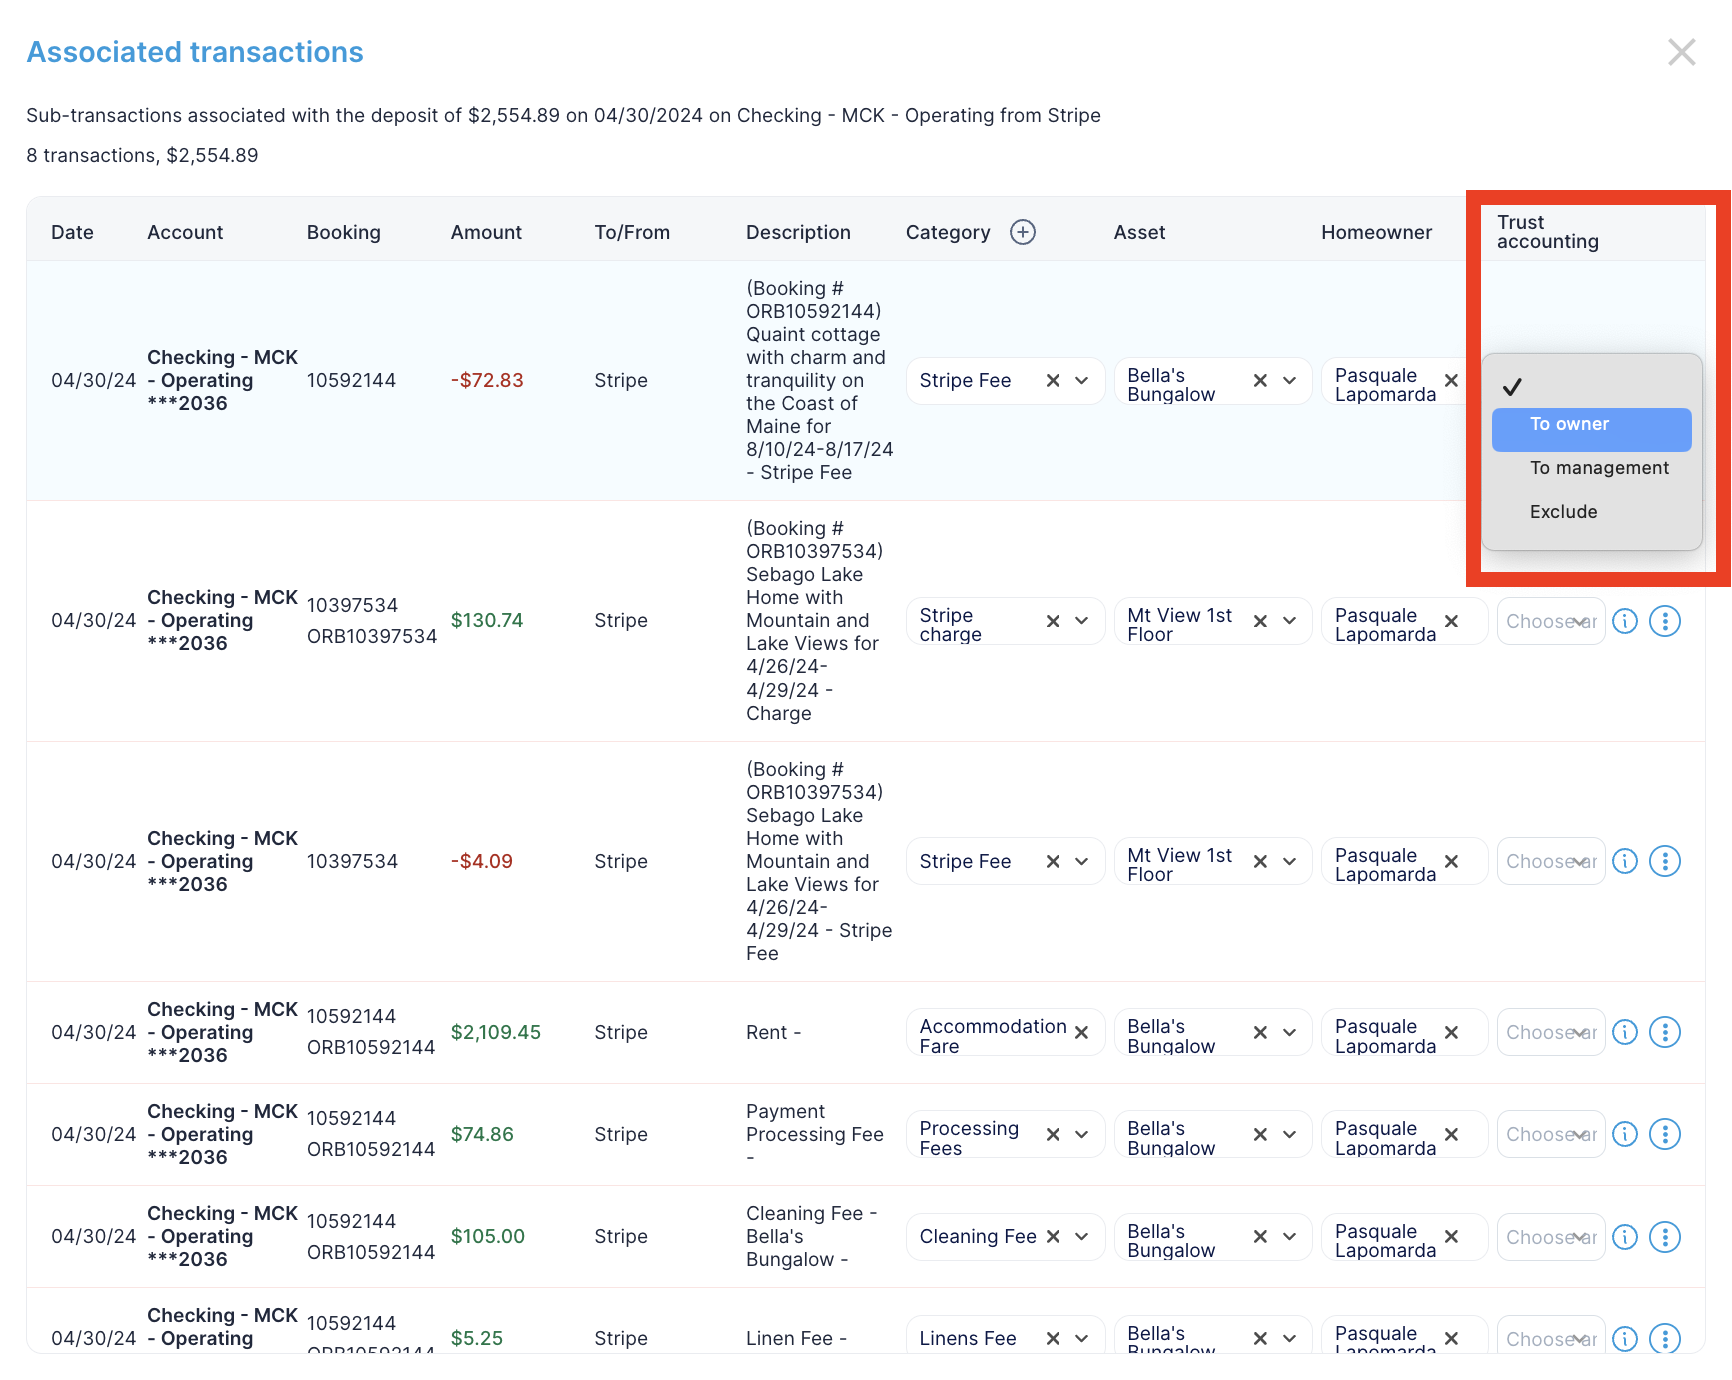1732x1380 pixels.
Task: Expand Processing Fees category dropdown
Action: (1082, 1134)
